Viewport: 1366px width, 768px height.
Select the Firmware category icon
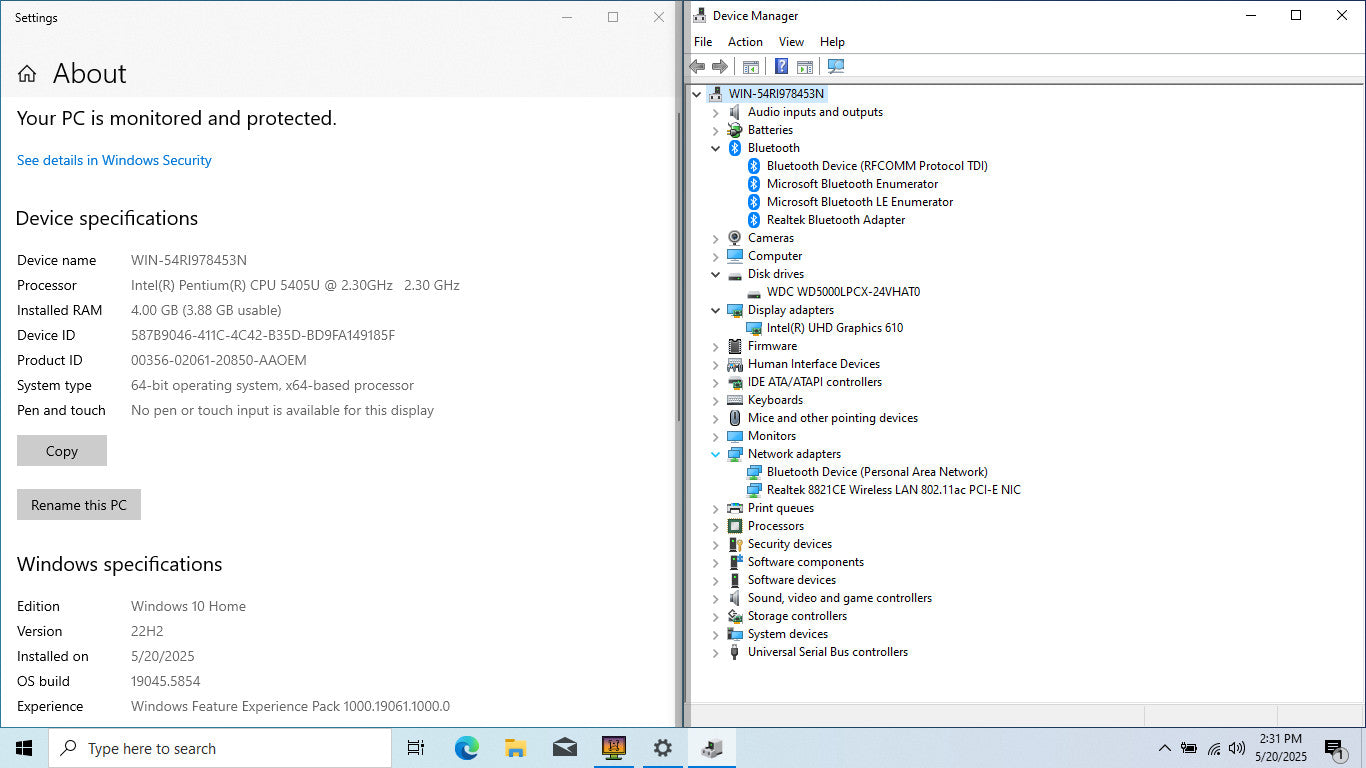point(735,346)
